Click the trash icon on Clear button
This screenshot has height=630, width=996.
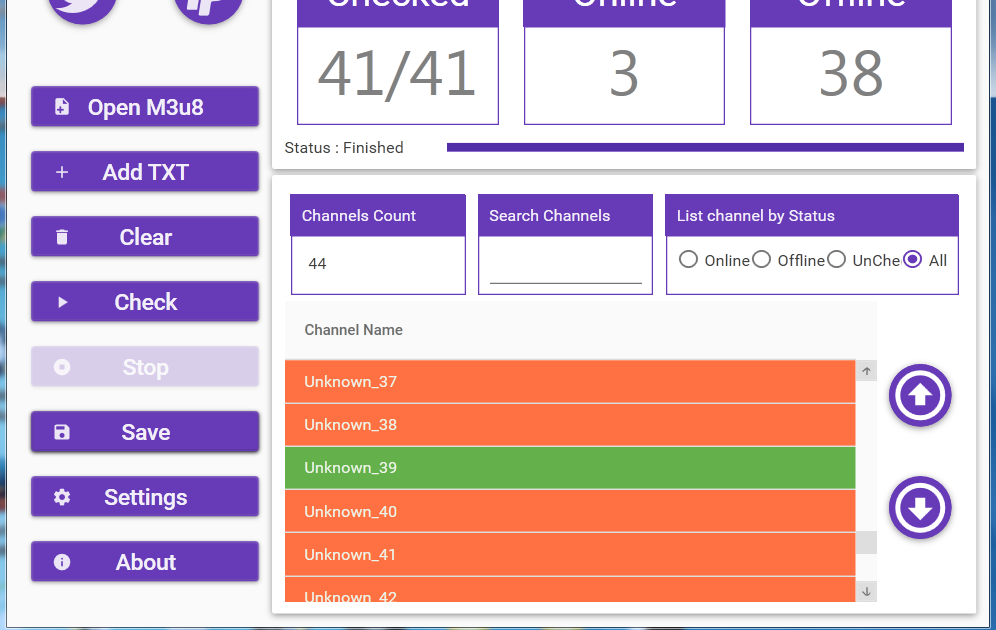[x=62, y=236]
